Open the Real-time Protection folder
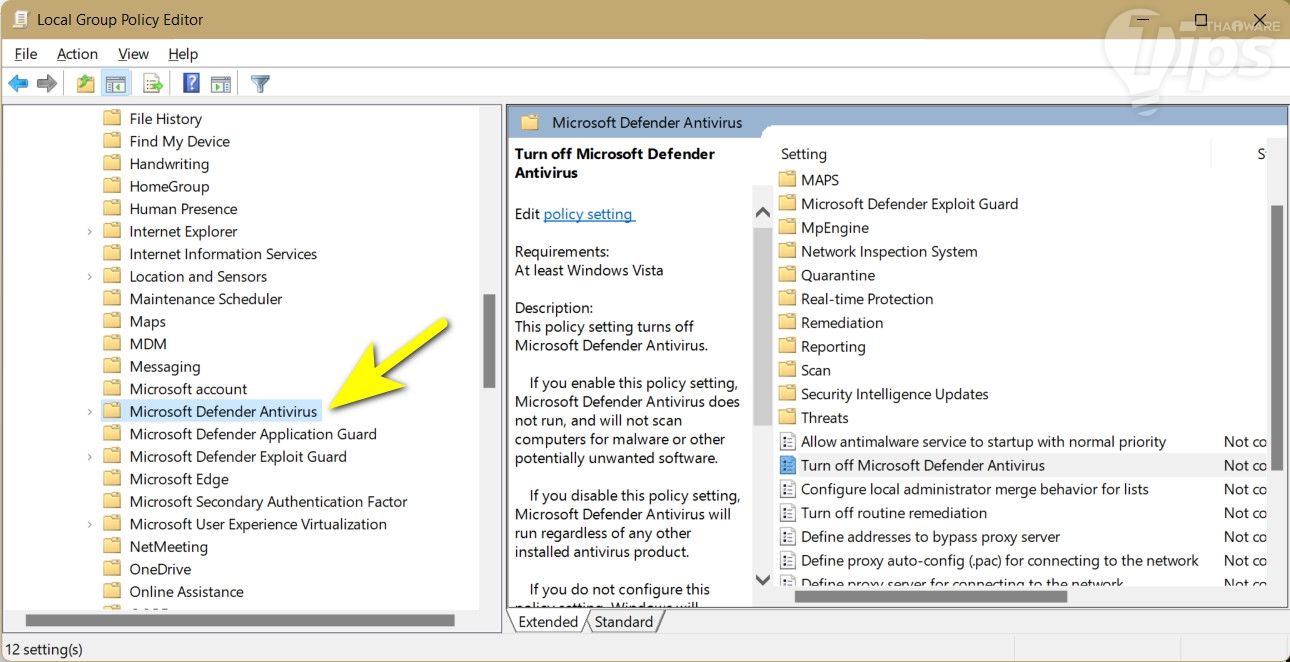Screen dimensions: 1290x662 point(867,299)
